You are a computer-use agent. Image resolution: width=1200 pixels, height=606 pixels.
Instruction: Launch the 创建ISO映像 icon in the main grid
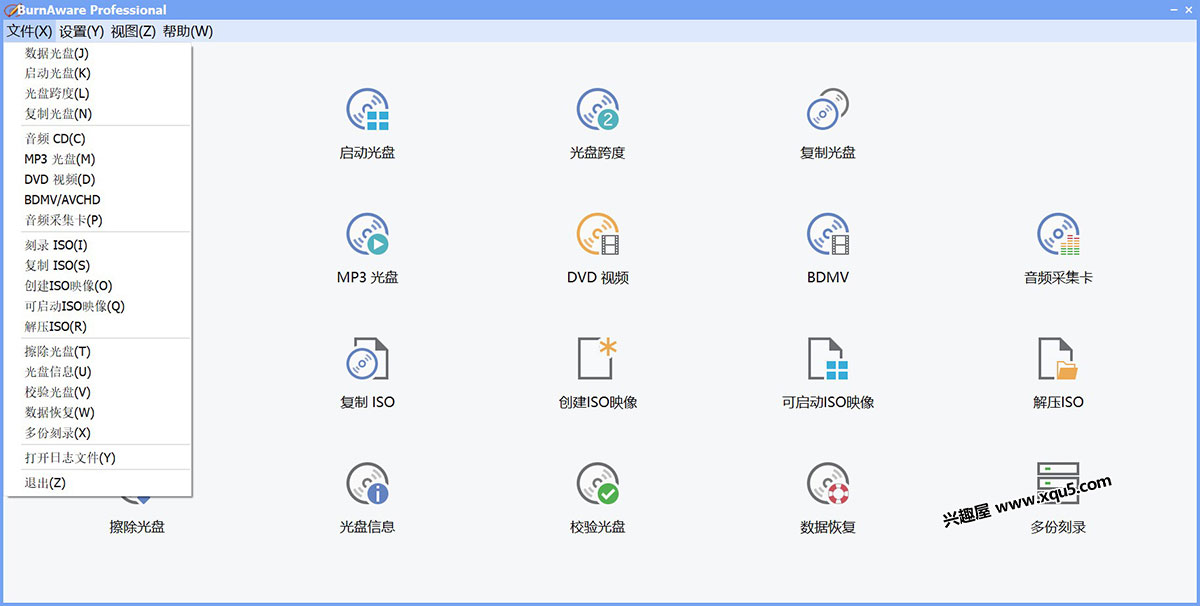click(x=598, y=359)
